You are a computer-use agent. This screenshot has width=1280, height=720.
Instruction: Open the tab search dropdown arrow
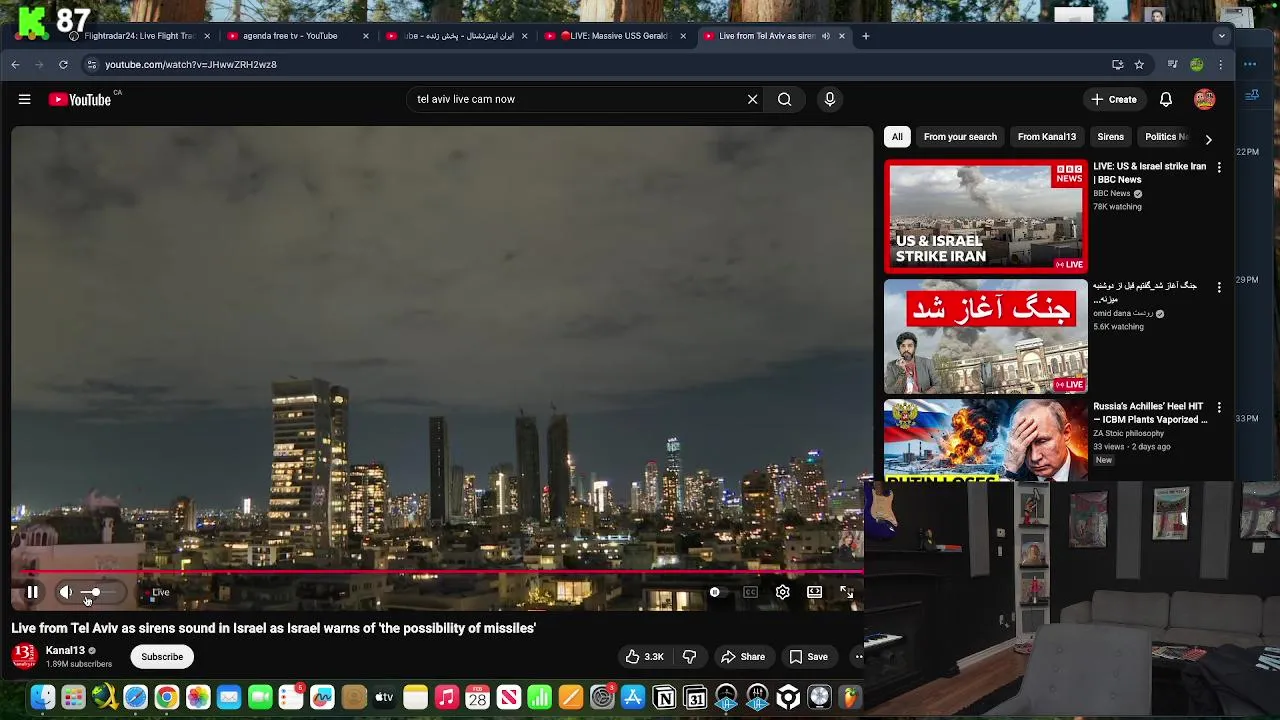point(1221,36)
